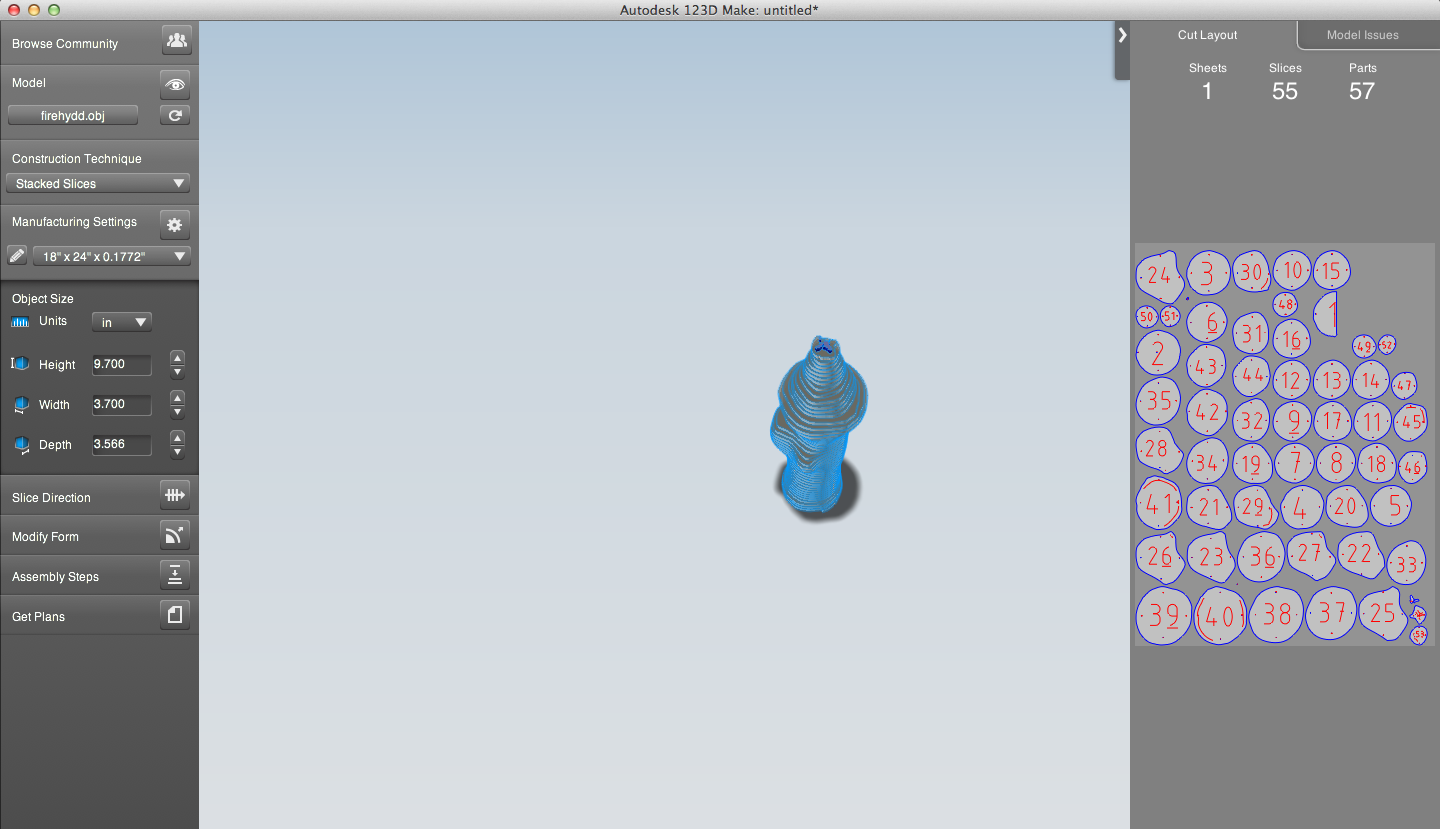The width and height of the screenshot is (1440, 829).
Task: Select slice part 35 in layout
Action: [1158, 401]
